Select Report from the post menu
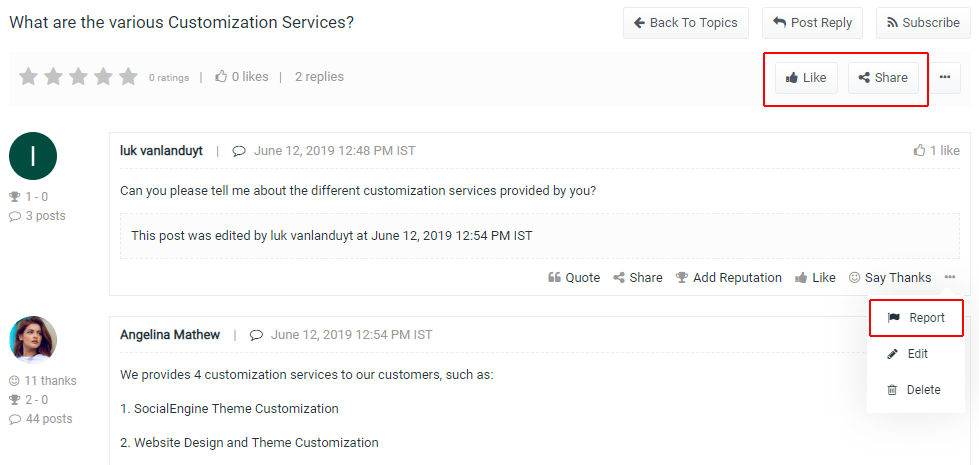The height and width of the screenshot is (465, 979). click(915, 318)
